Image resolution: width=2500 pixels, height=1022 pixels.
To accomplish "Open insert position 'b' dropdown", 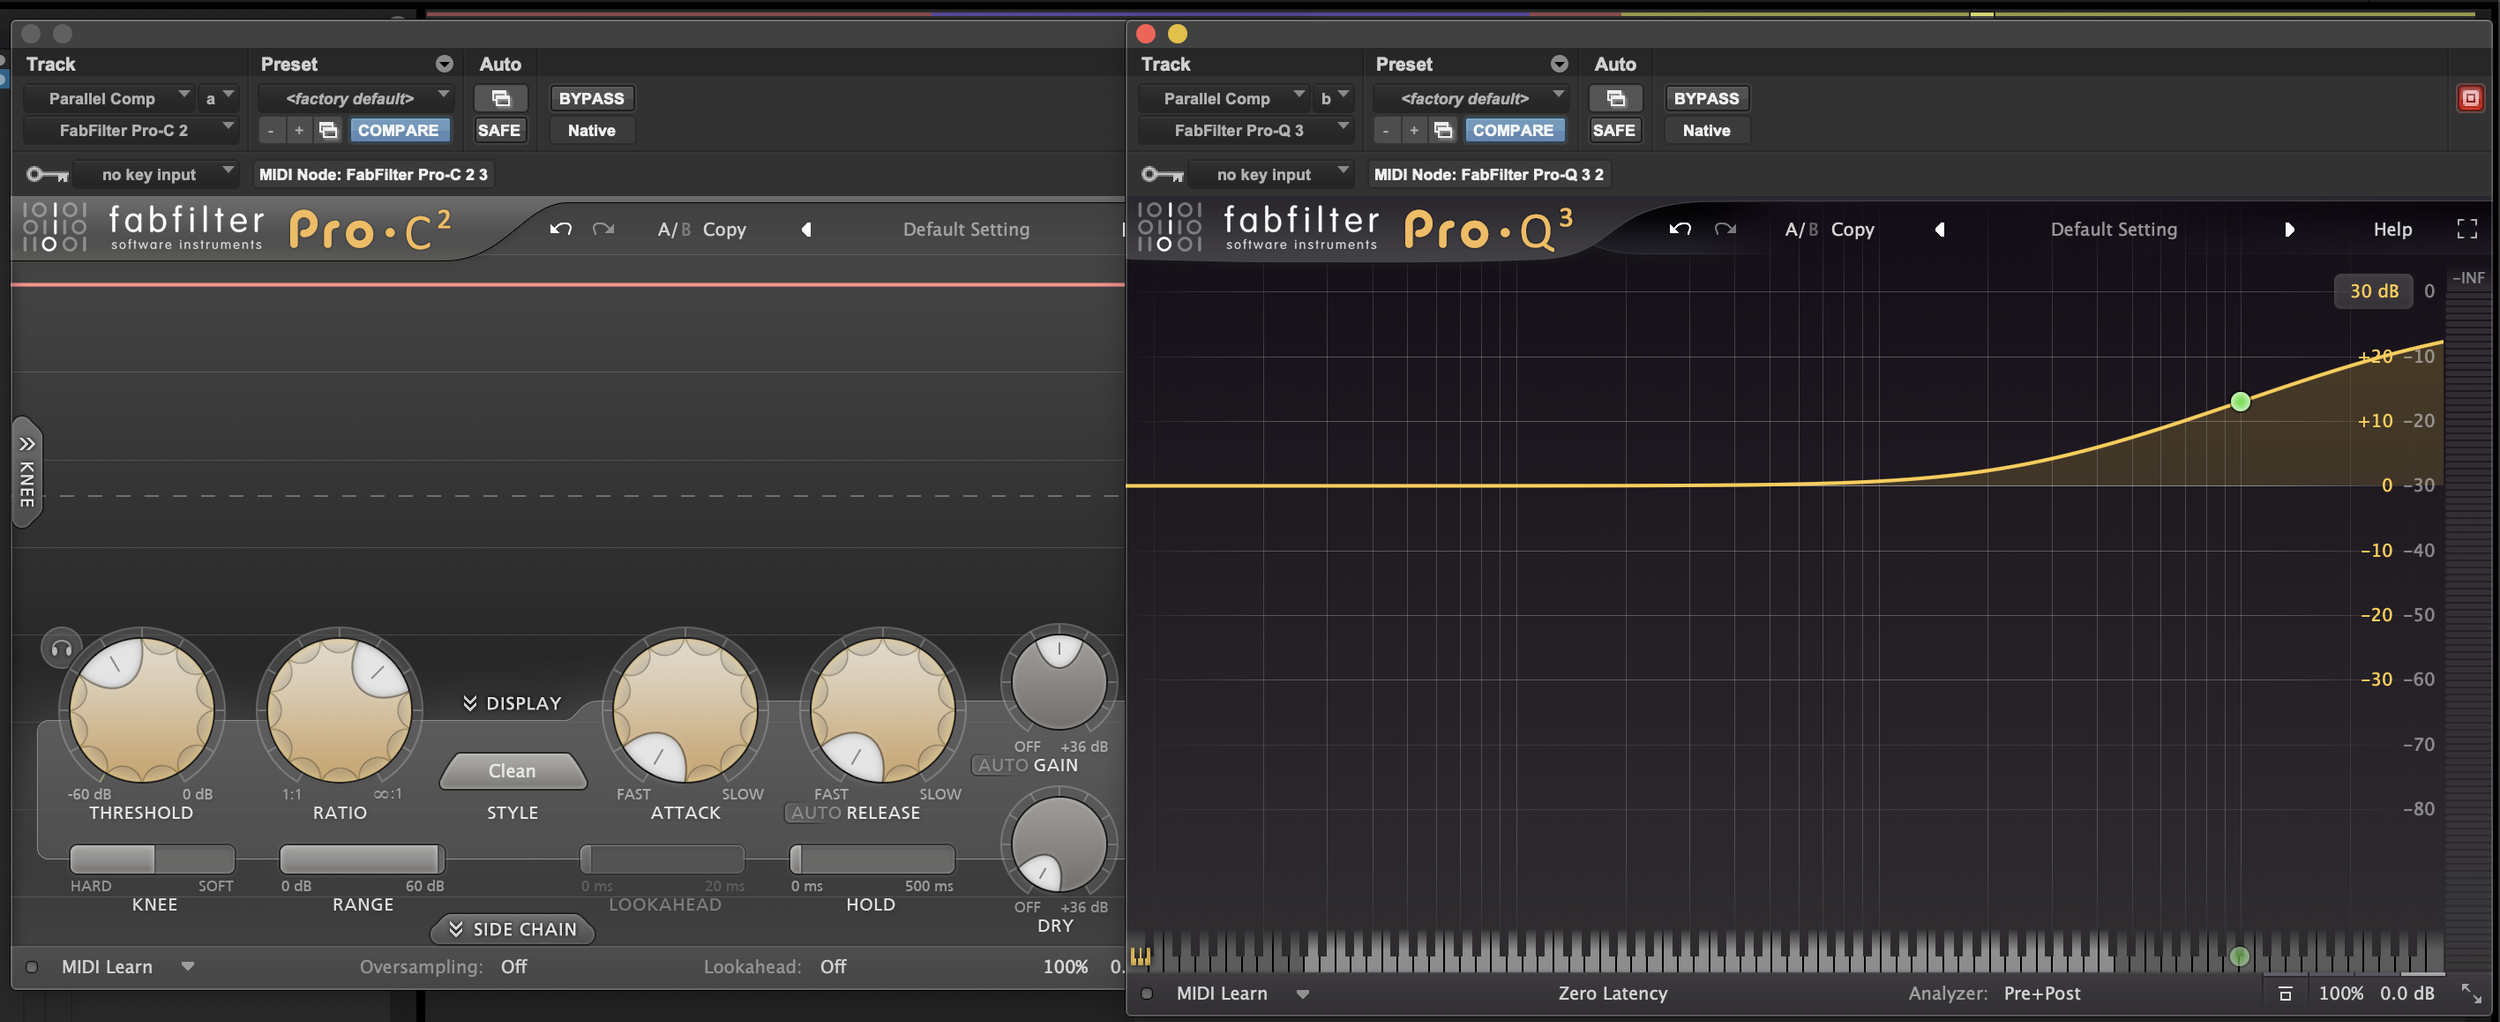I will 1333,98.
